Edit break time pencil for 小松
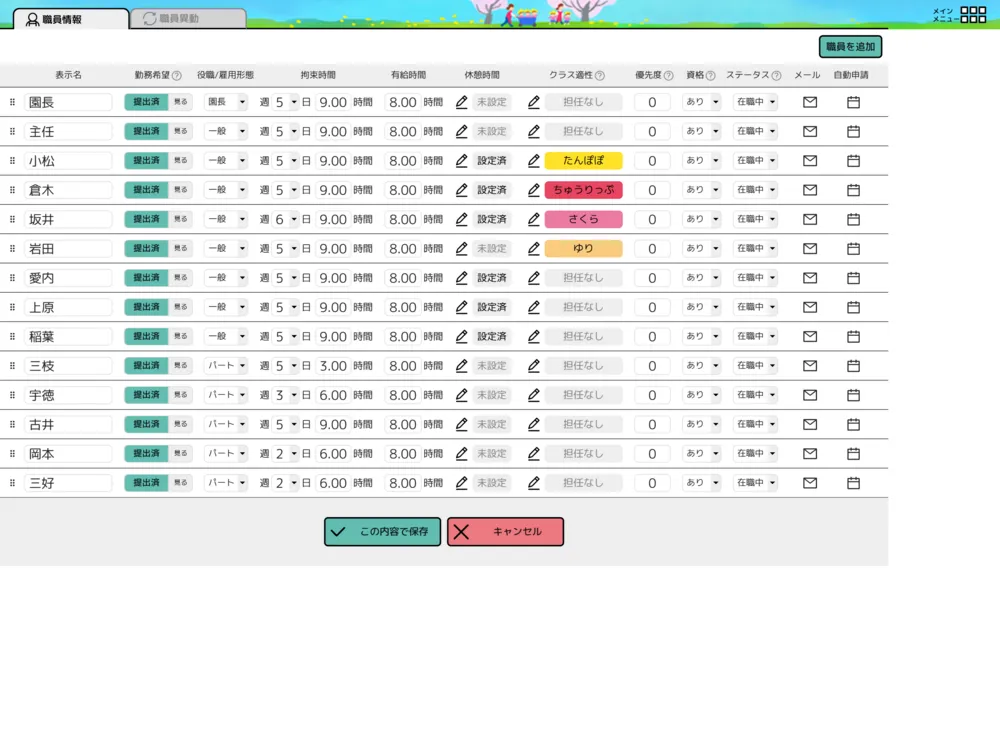Viewport: 1000px width, 750px height. (462, 161)
